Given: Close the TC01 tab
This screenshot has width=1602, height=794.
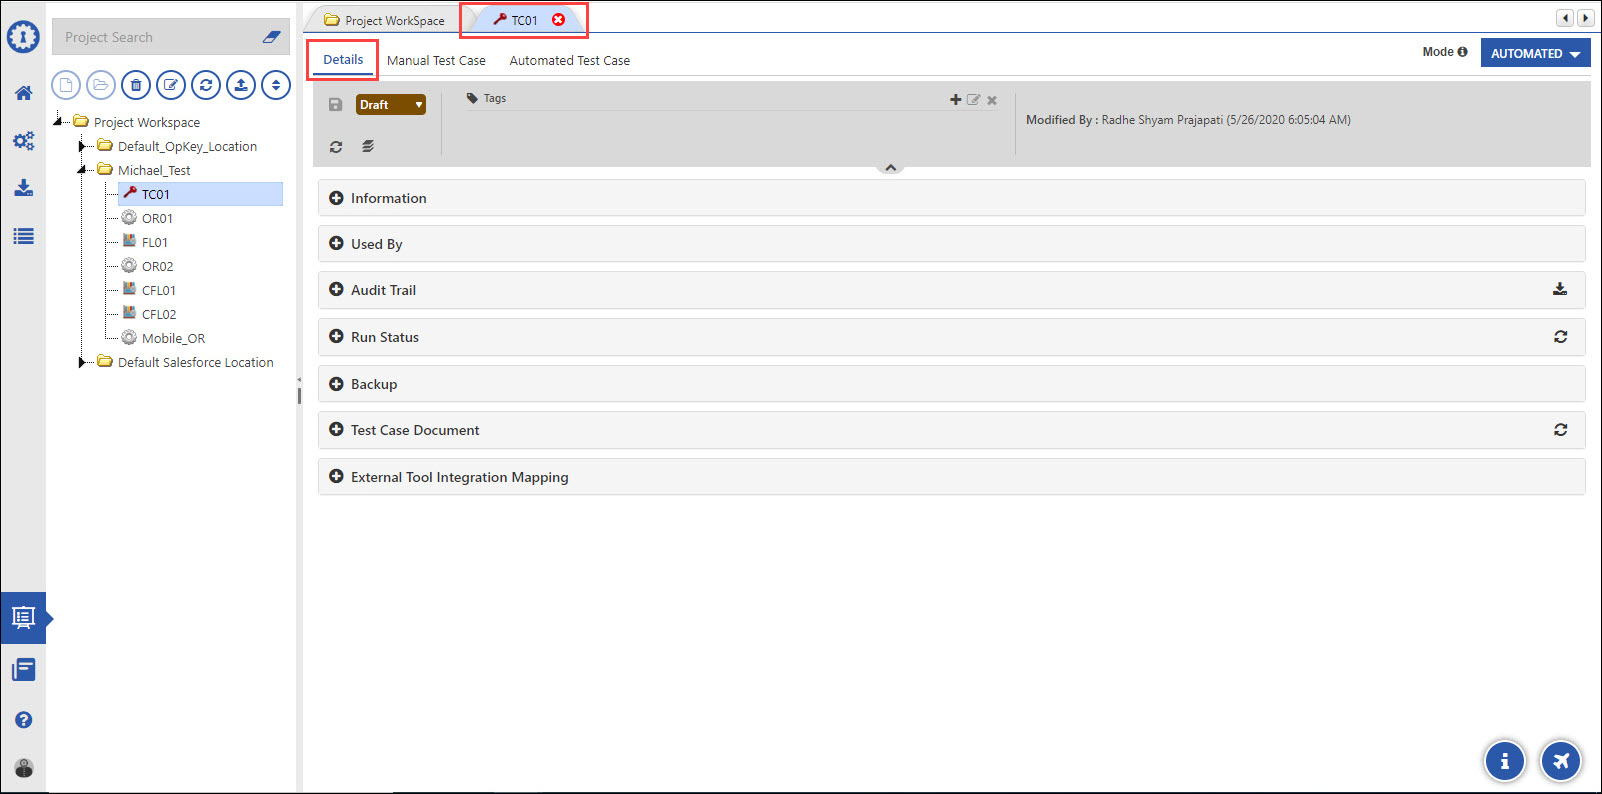Looking at the screenshot, I should coord(558,19).
